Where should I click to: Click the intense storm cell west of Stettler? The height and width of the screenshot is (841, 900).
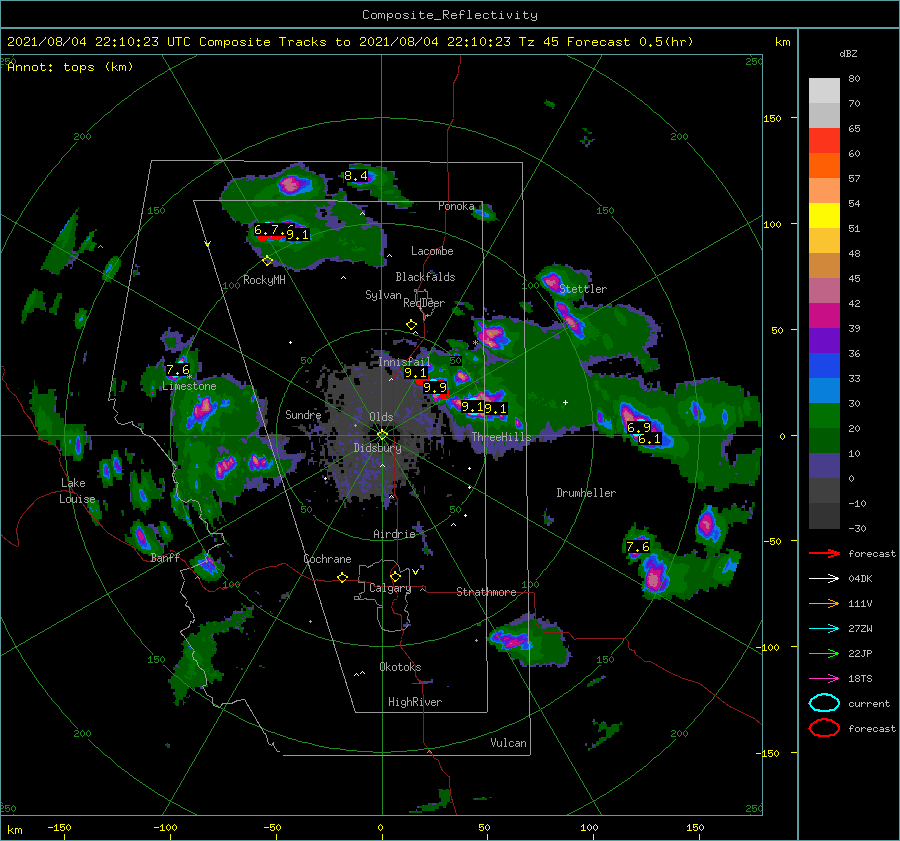tap(552, 281)
